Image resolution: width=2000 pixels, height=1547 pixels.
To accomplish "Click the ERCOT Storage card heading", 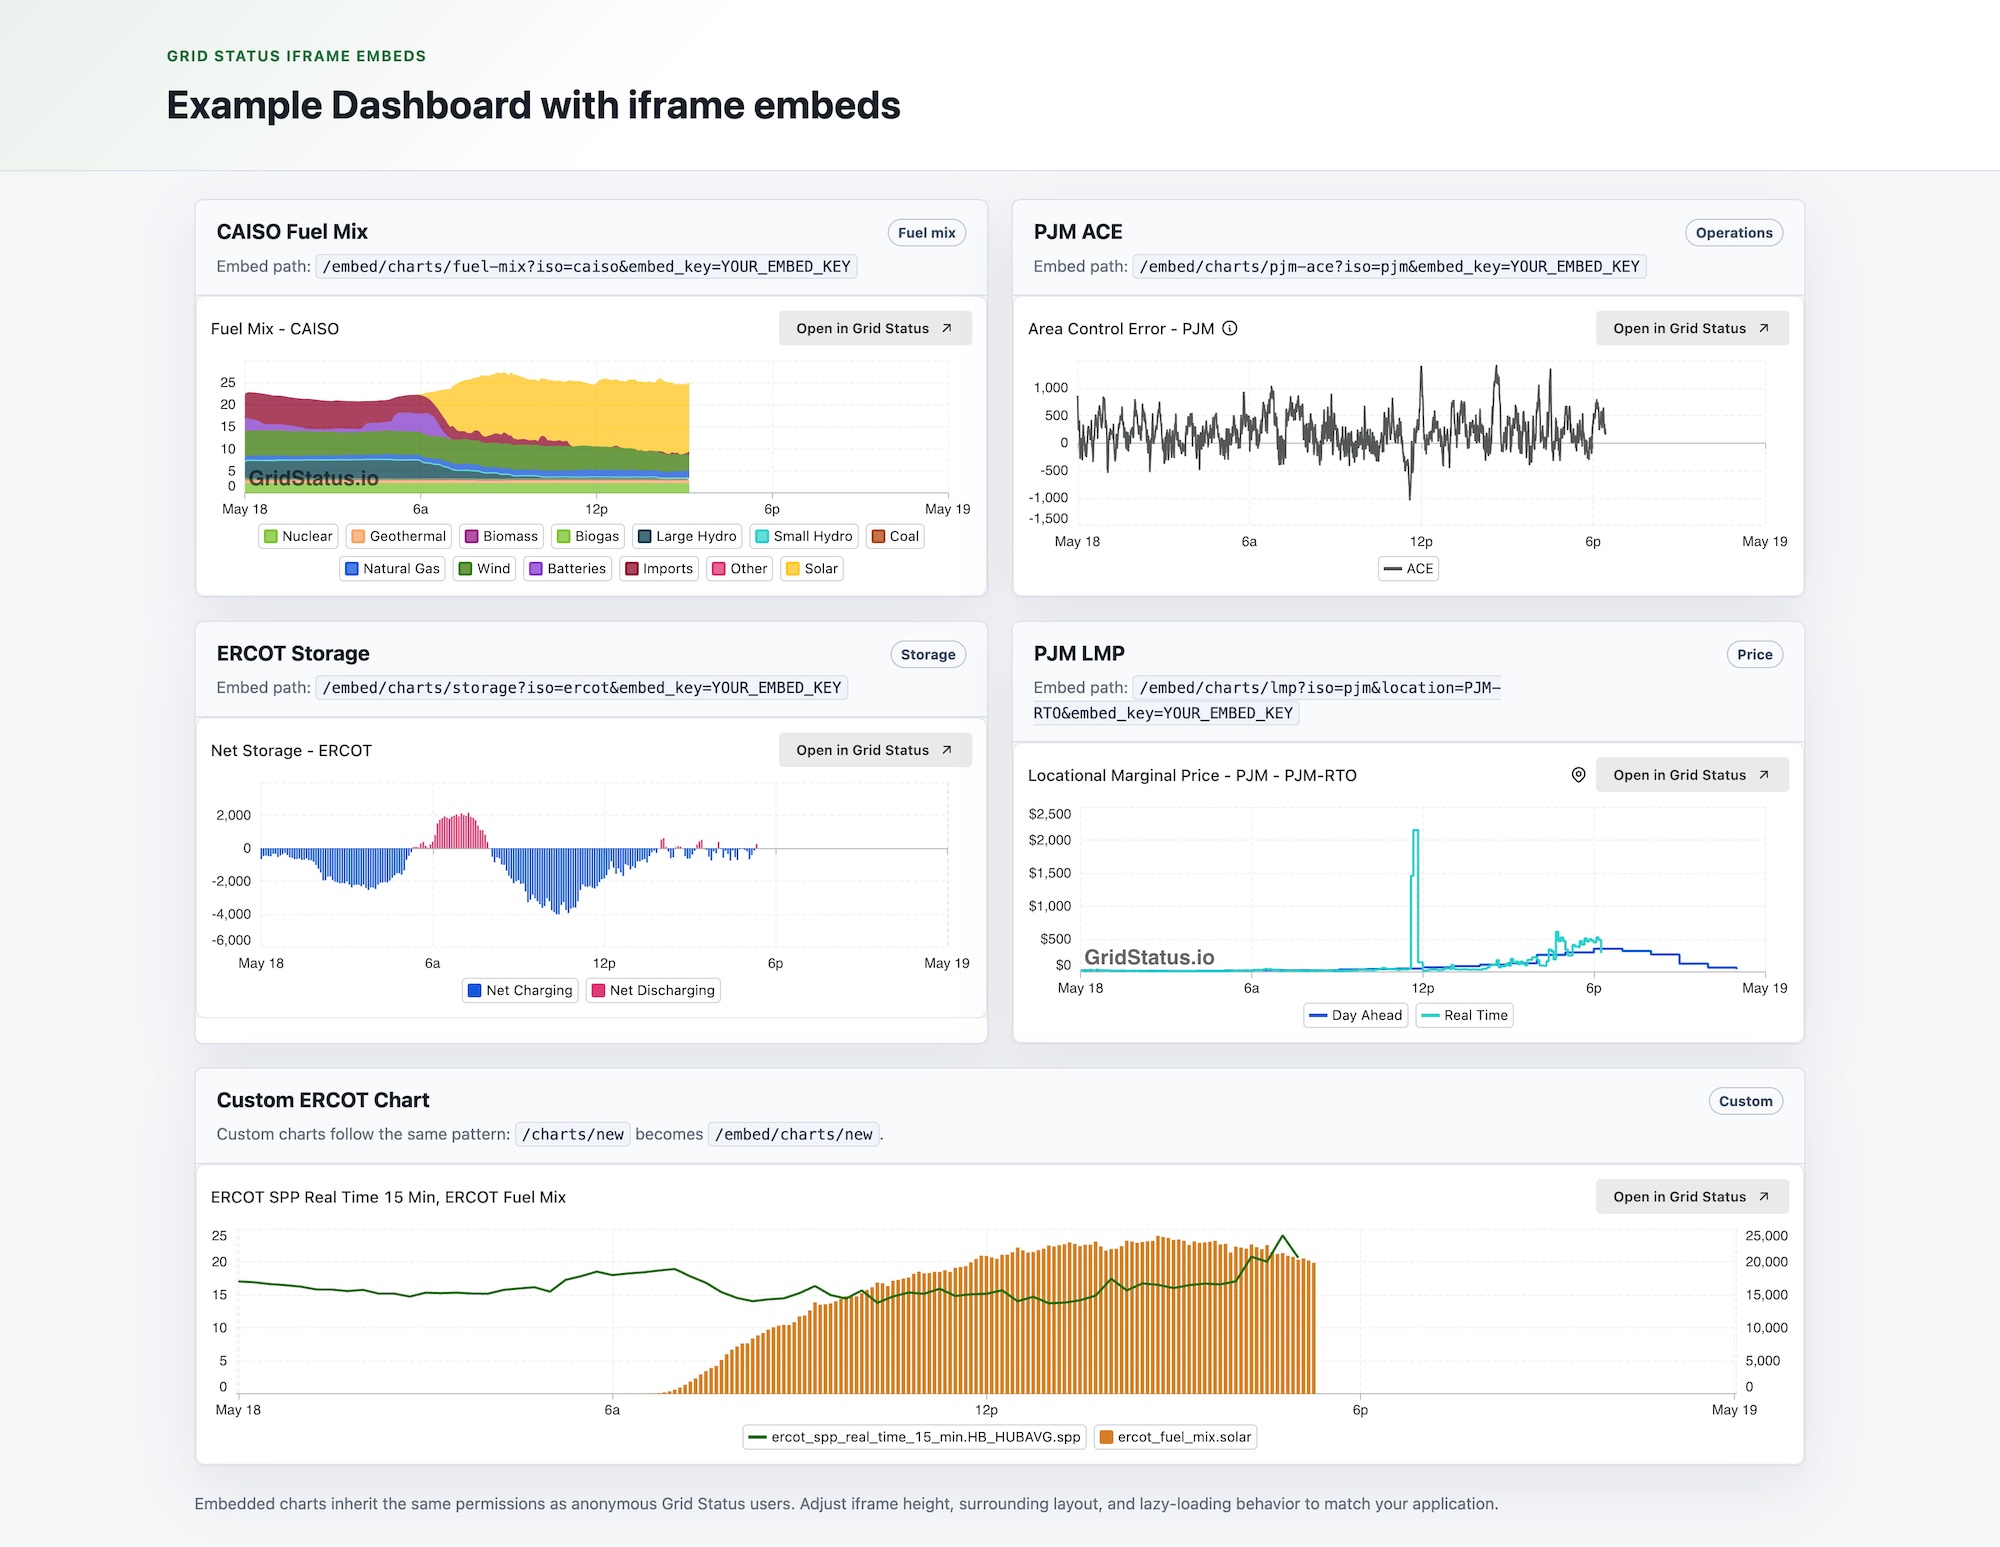I will 293,654.
